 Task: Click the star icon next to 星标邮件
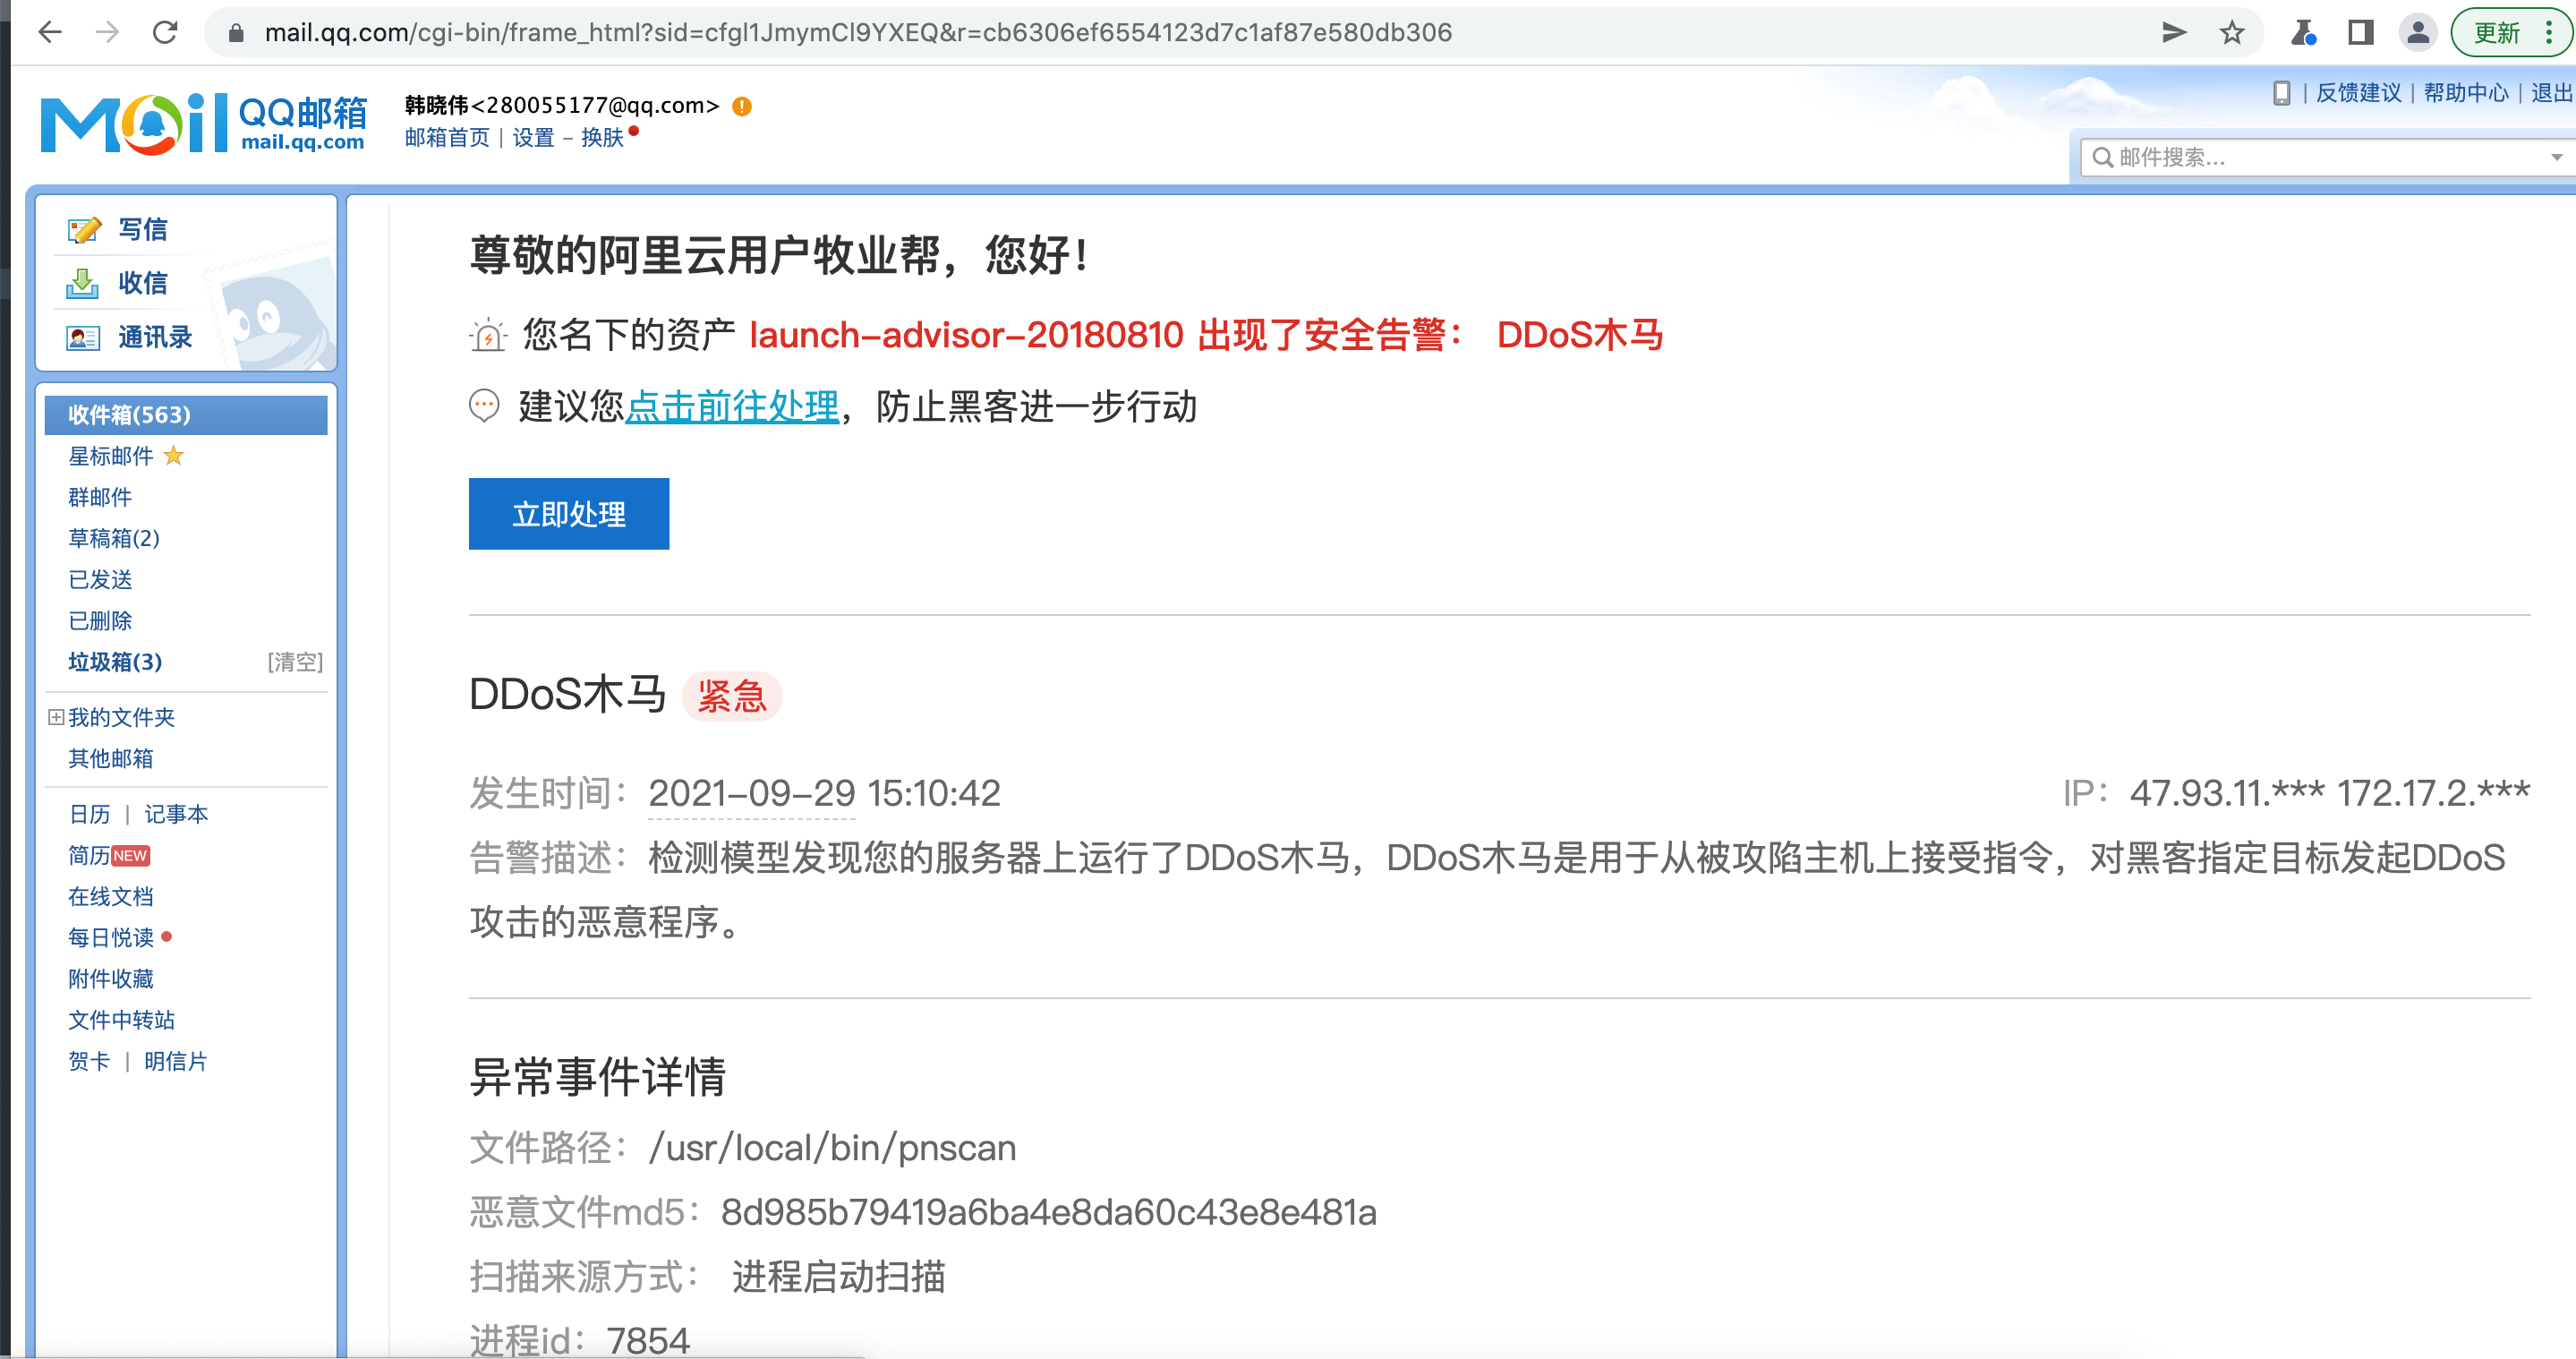174,456
